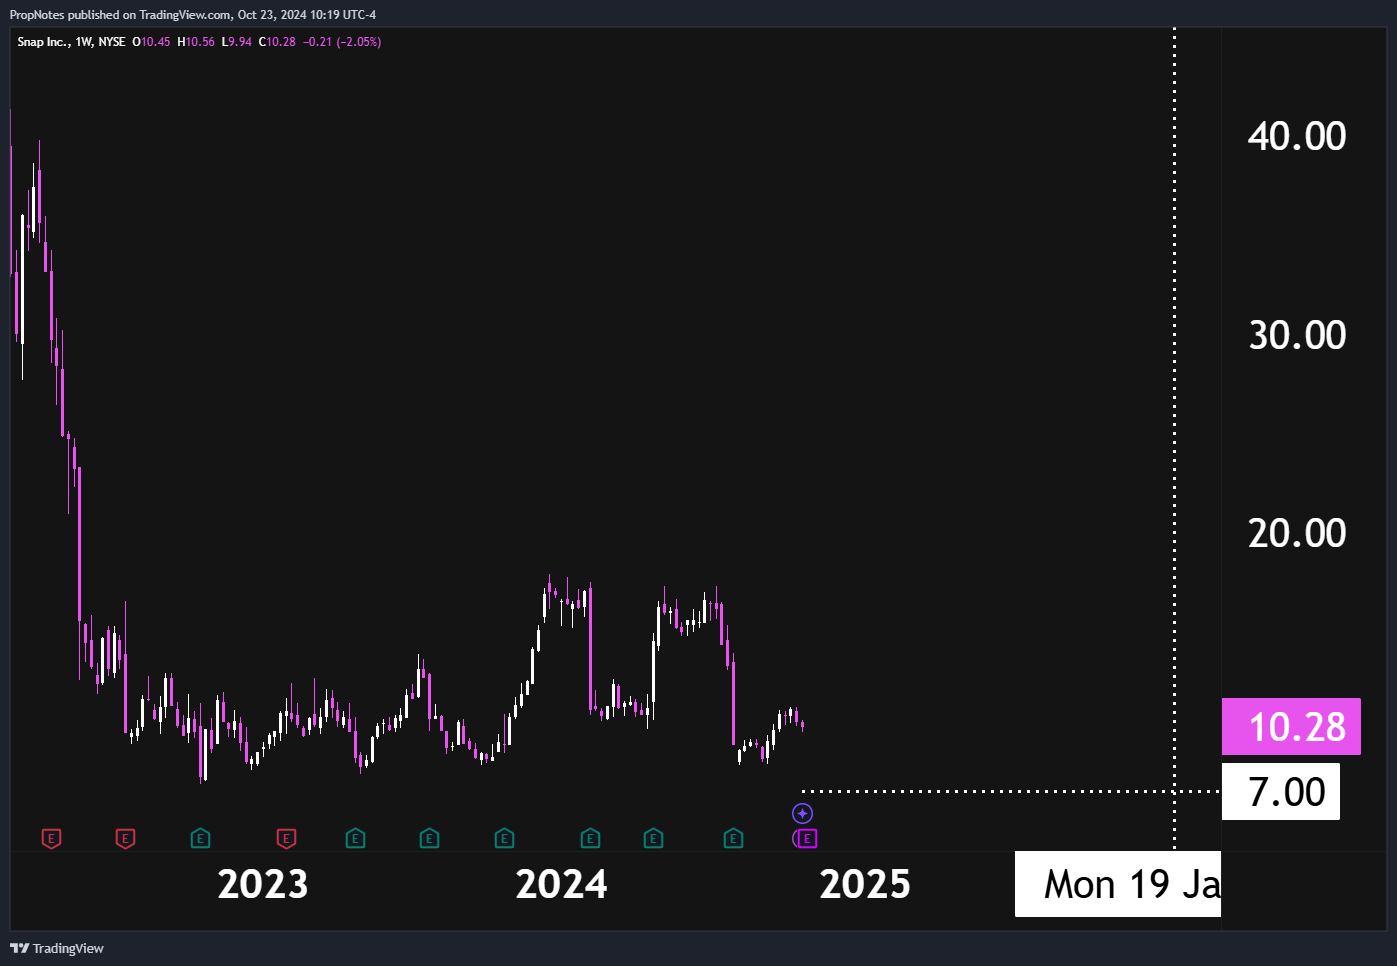Click the green E marker just right of 2024
1397x966 pixels.
(590, 838)
